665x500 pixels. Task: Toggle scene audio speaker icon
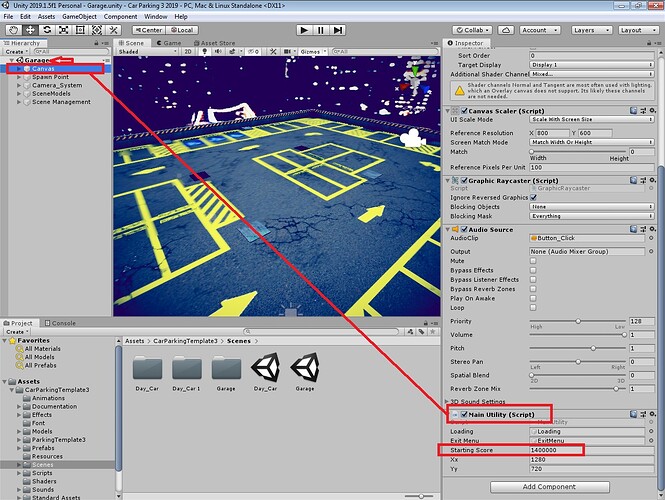click(218, 51)
